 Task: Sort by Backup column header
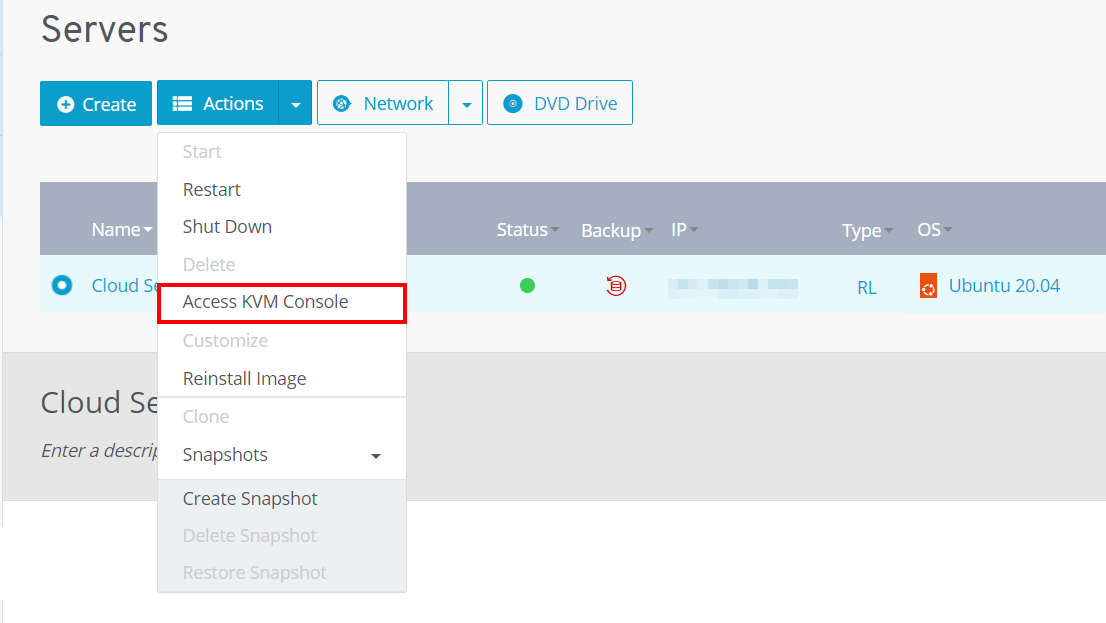point(617,230)
